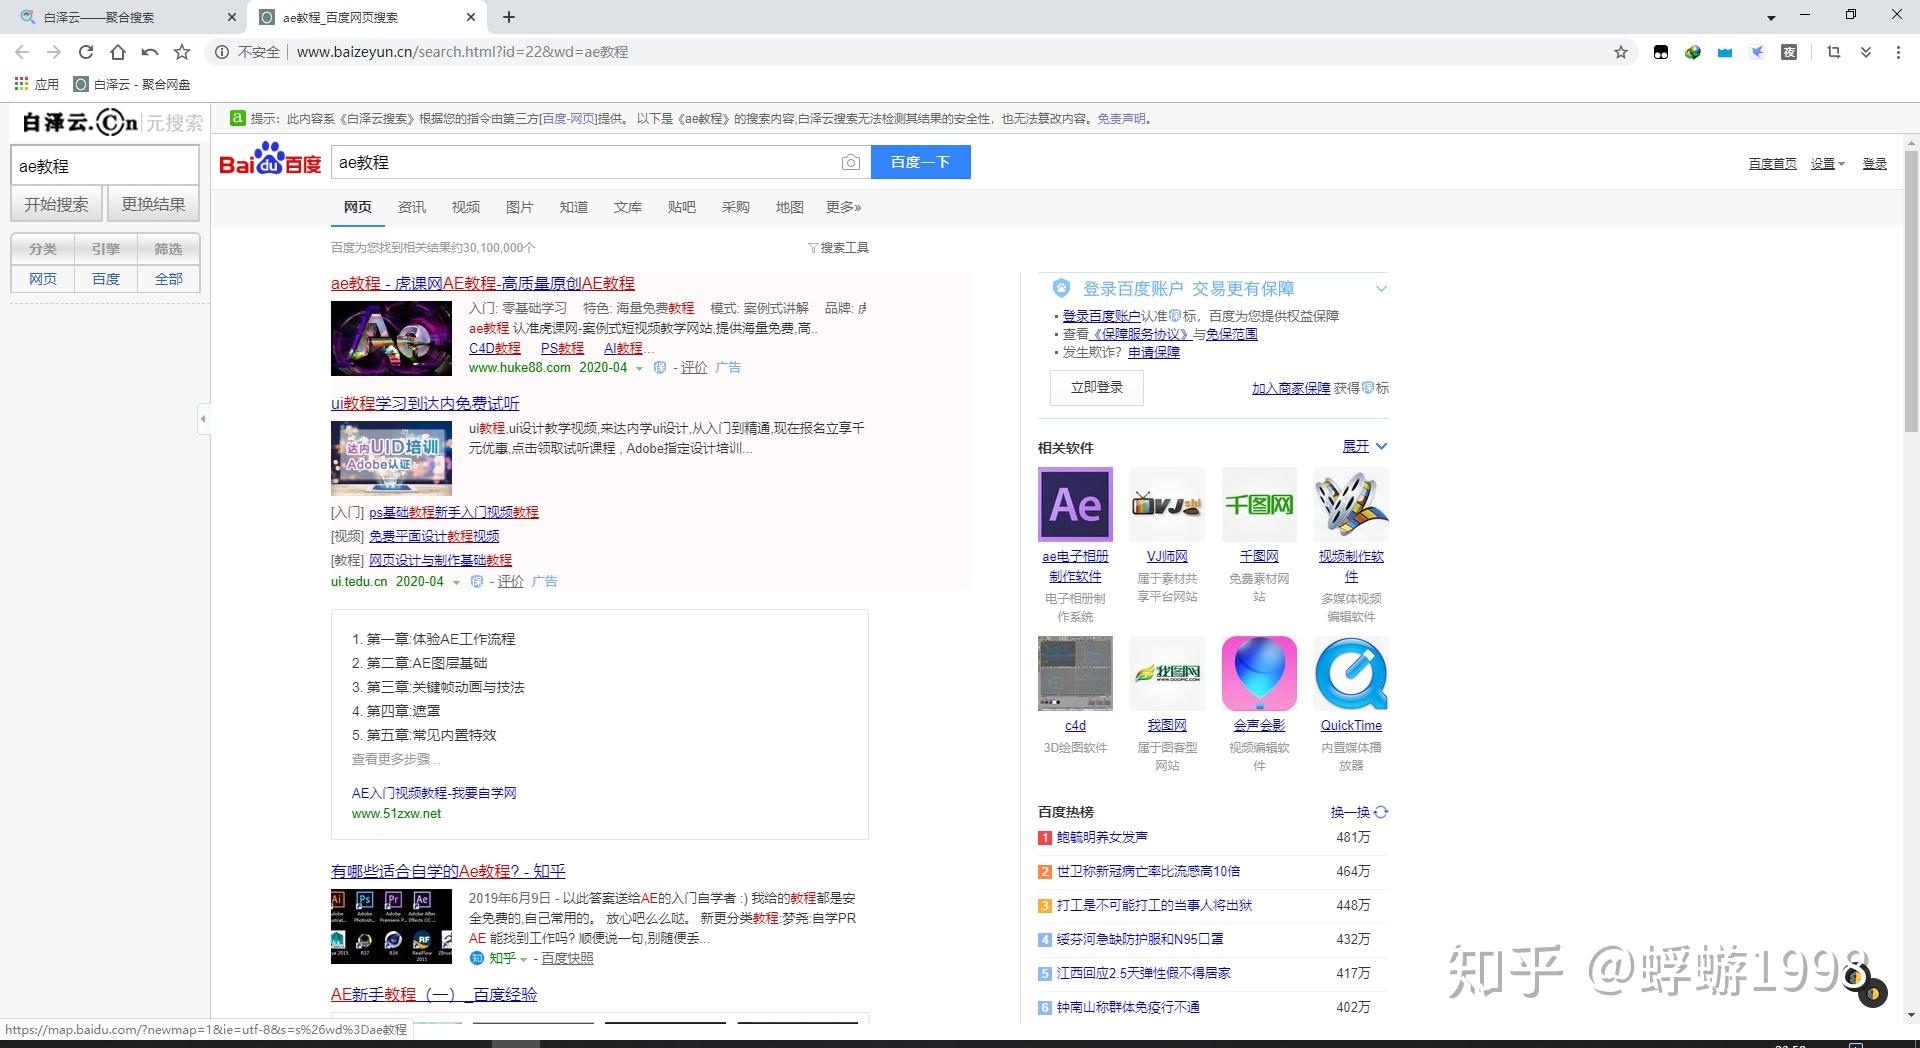1920x1048 pixels.
Task: Collapse the left sidebar with arrow handle
Action: pyautogui.click(x=203, y=418)
